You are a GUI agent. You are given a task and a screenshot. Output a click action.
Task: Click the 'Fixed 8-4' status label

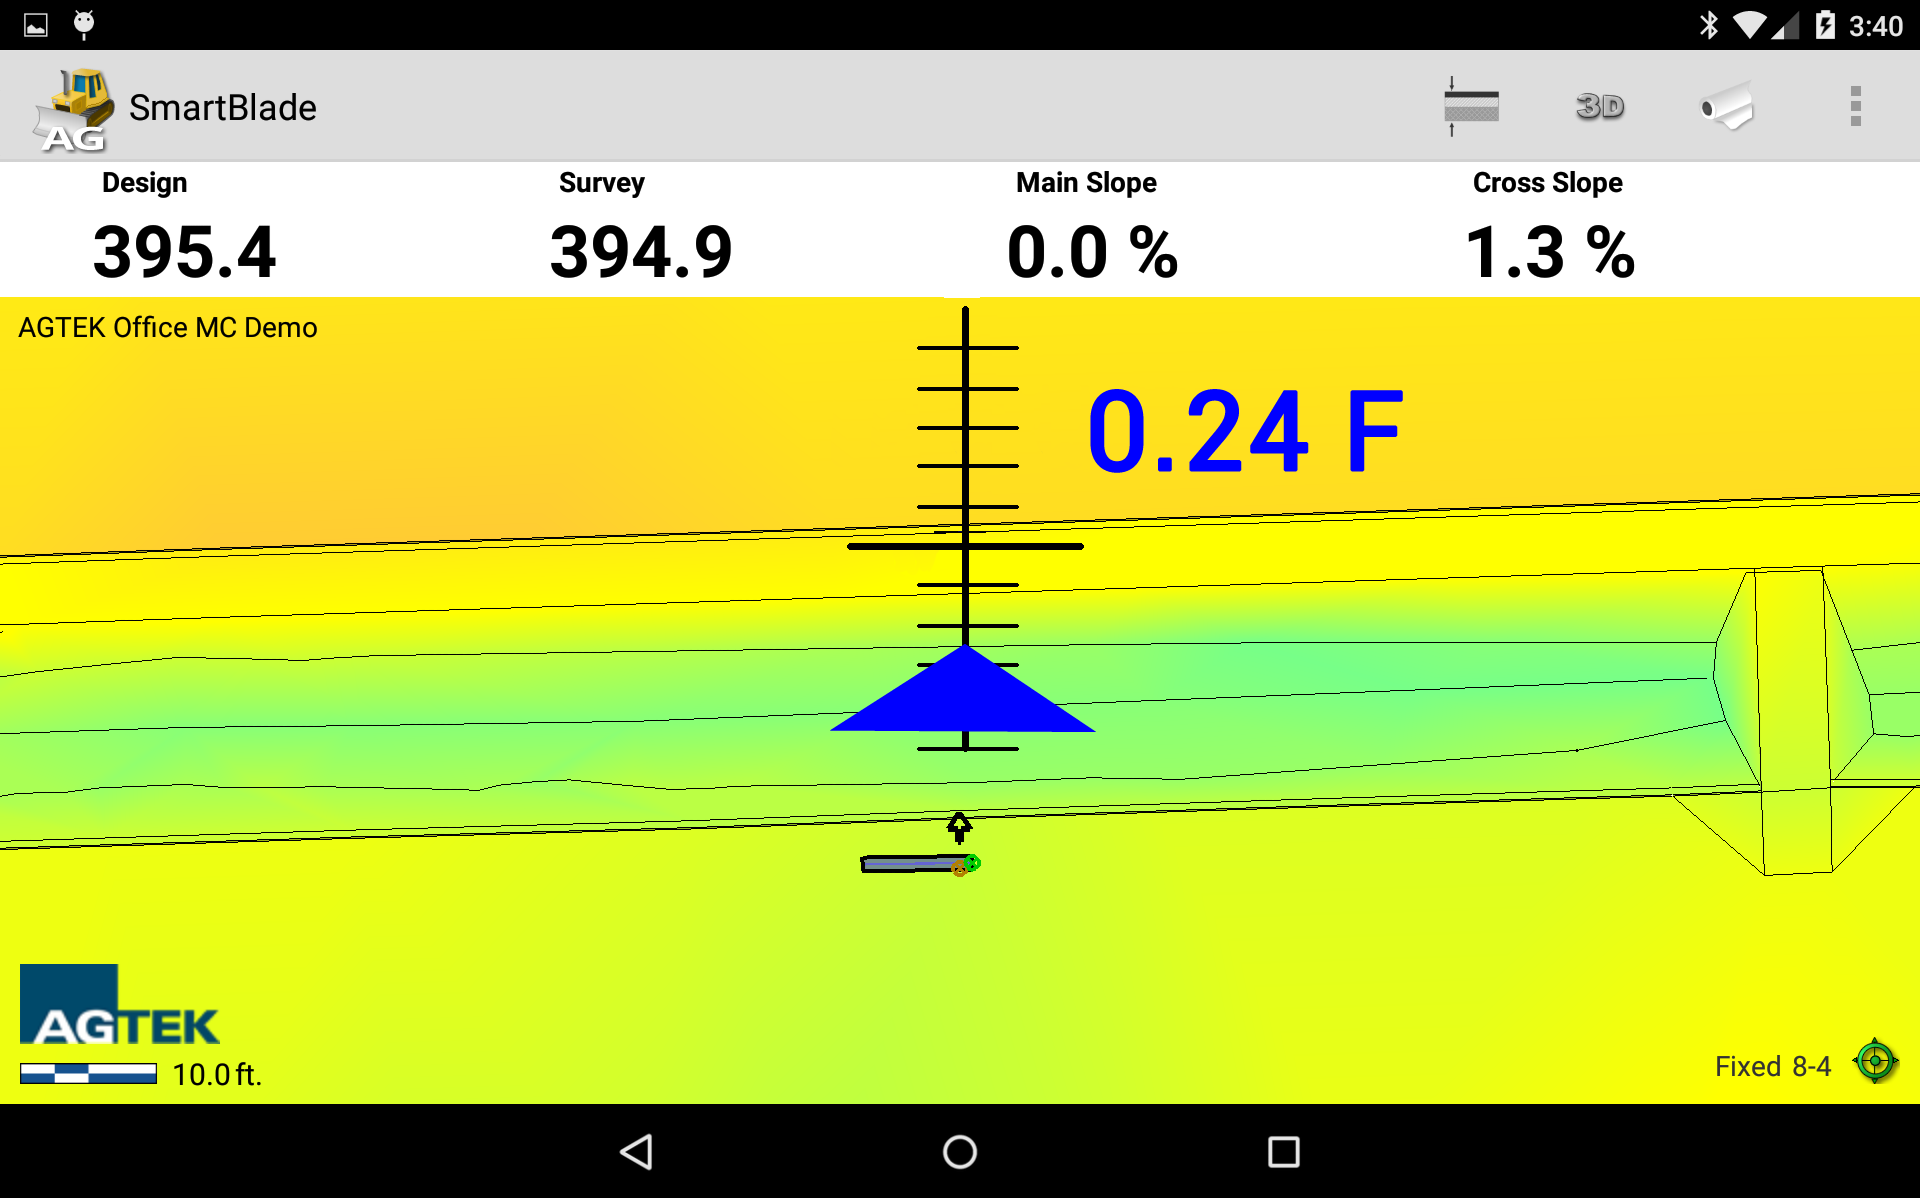point(1771,1066)
